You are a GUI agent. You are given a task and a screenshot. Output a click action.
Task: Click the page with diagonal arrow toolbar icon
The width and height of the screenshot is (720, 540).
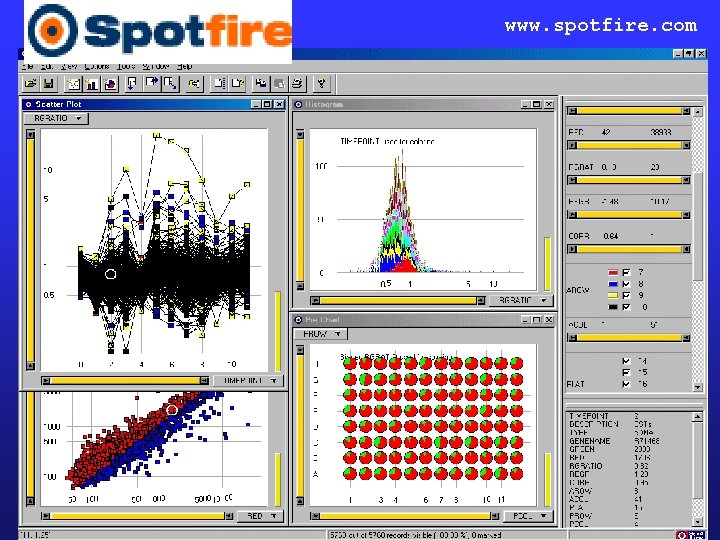point(170,84)
